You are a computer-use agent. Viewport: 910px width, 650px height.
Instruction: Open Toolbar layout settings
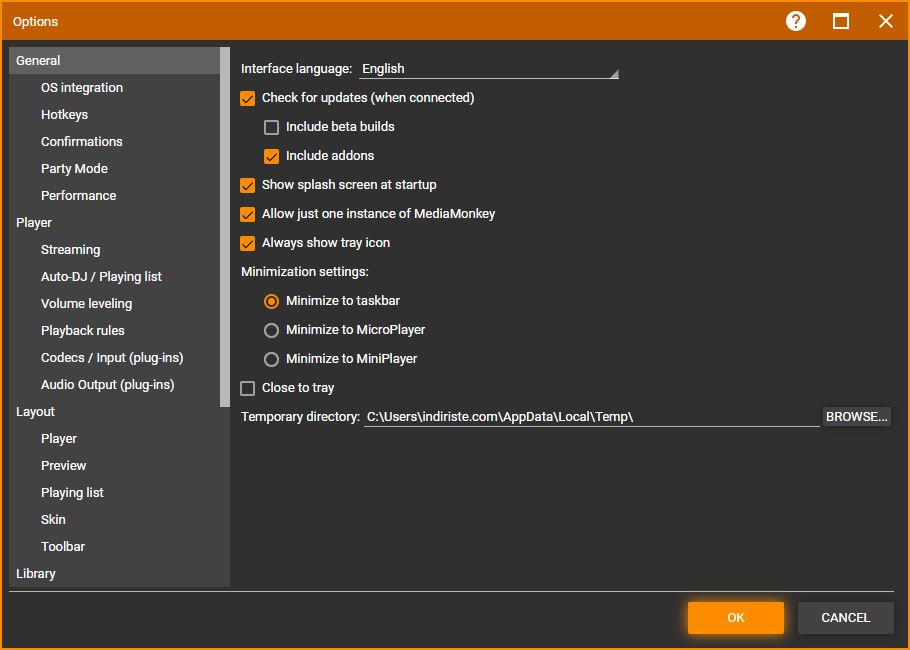(x=63, y=546)
